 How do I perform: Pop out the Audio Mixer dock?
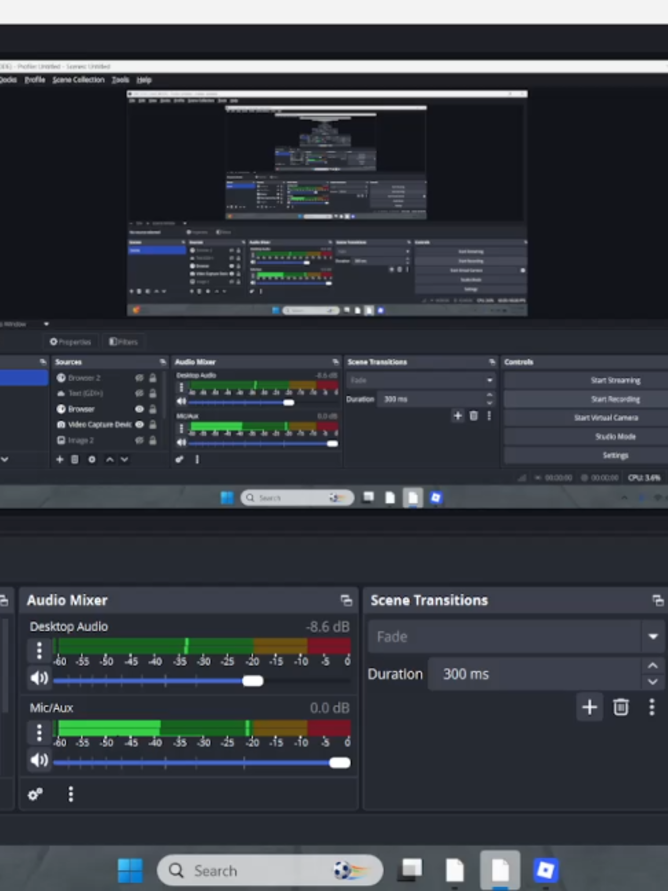point(346,600)
